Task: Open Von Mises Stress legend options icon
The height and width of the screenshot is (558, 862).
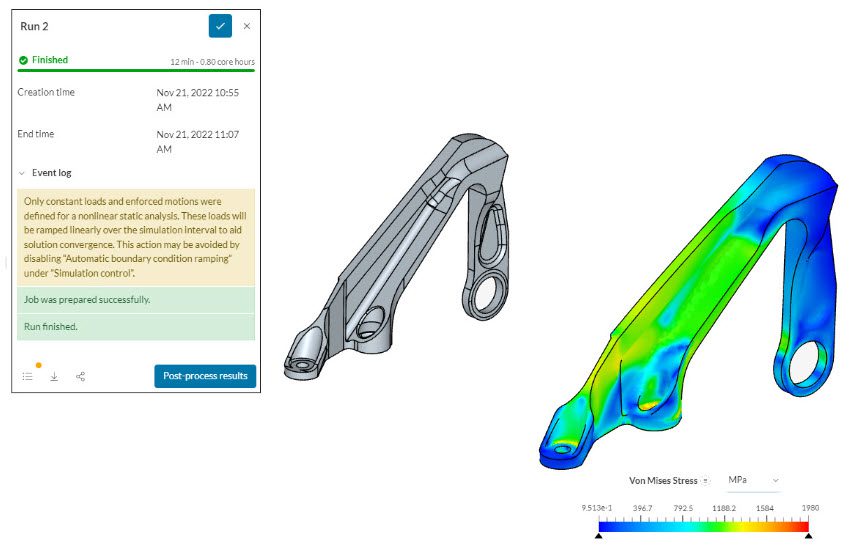Action: click(x=706, y=481)
